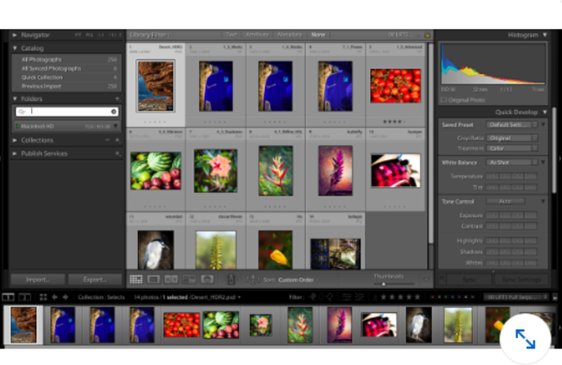The image size is (562, 365).
Task: Open People view in the toolbar
Action: coord(207,279)
